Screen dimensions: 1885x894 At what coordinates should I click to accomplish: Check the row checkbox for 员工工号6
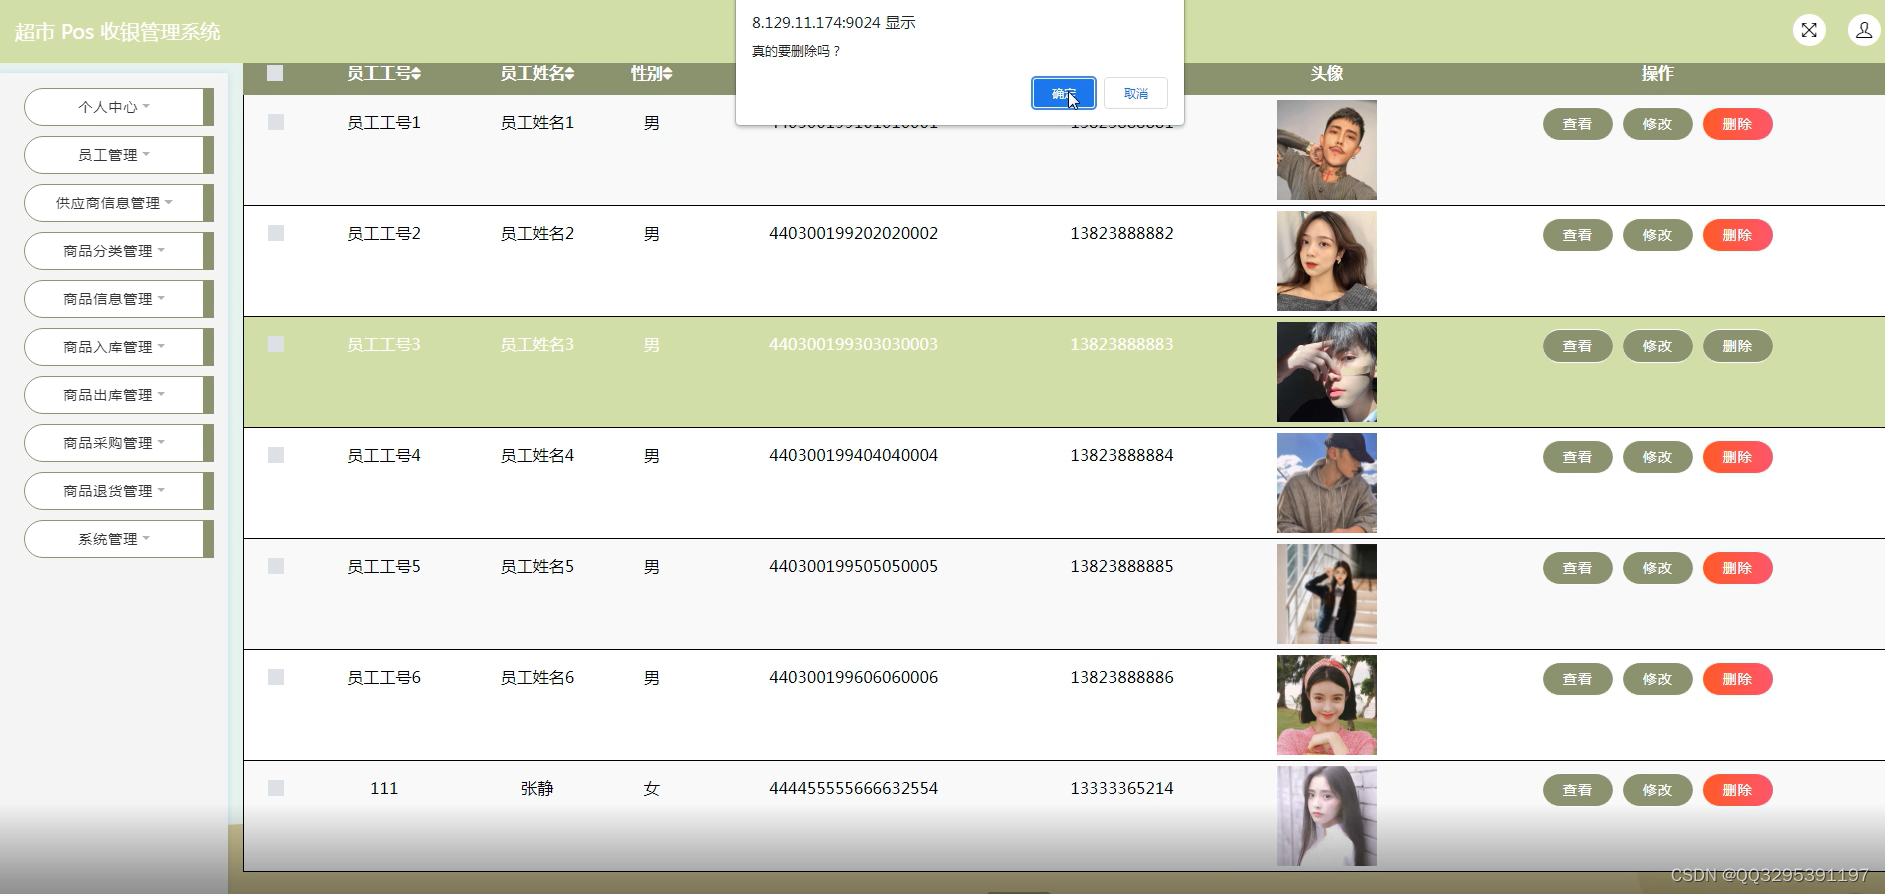coord(276,677)
